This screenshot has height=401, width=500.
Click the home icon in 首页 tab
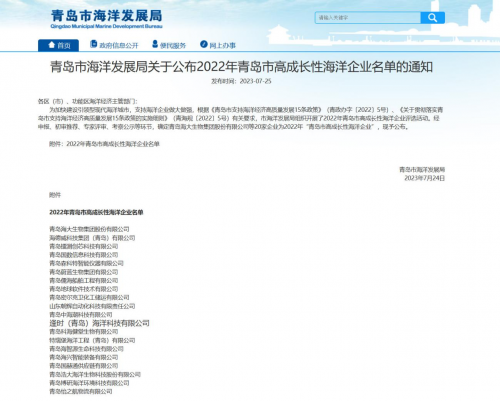click(x=51, y=45)
